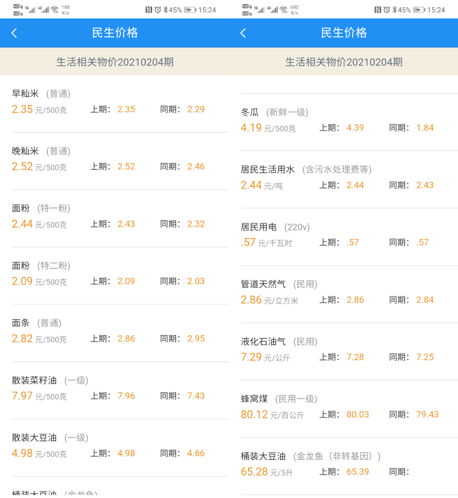This screenshot has width=458, height=498.
Task: Tap the alarm clock icon in the left status bar
Action: [x=158, y=10]
